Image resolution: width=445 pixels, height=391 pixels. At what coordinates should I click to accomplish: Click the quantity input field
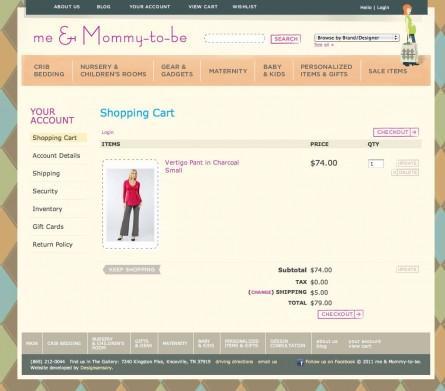(376, 164)
